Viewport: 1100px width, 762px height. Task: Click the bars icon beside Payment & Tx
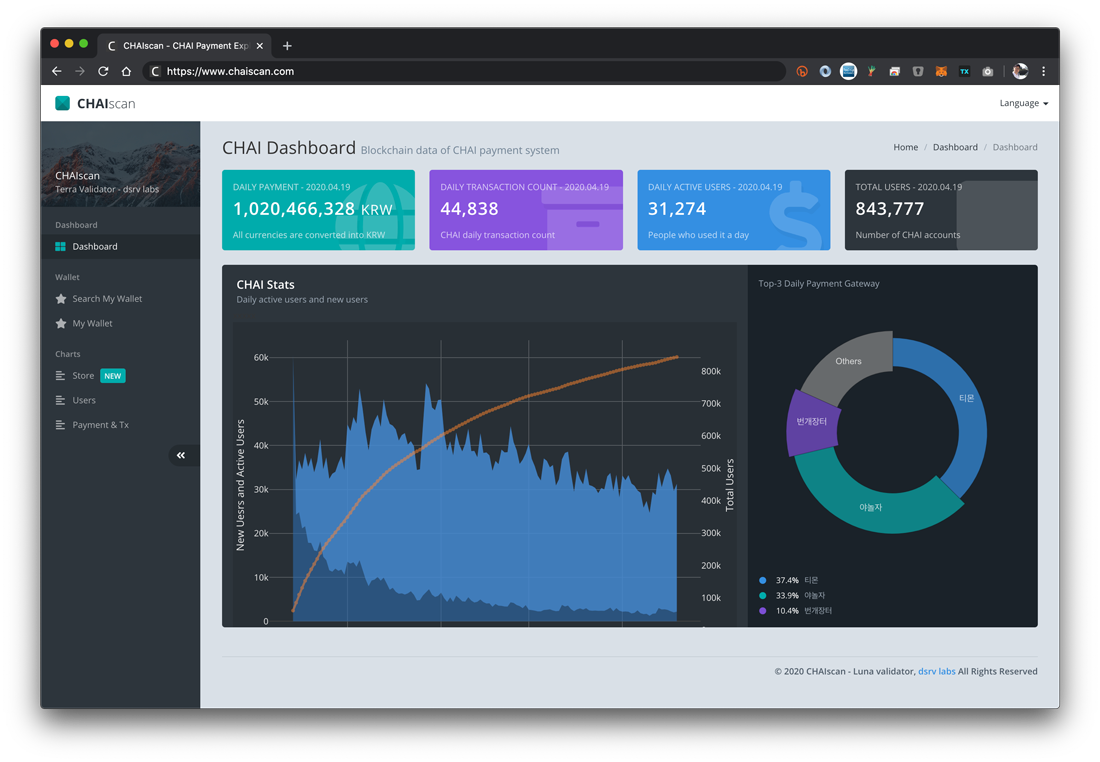(x=60, y=425)
